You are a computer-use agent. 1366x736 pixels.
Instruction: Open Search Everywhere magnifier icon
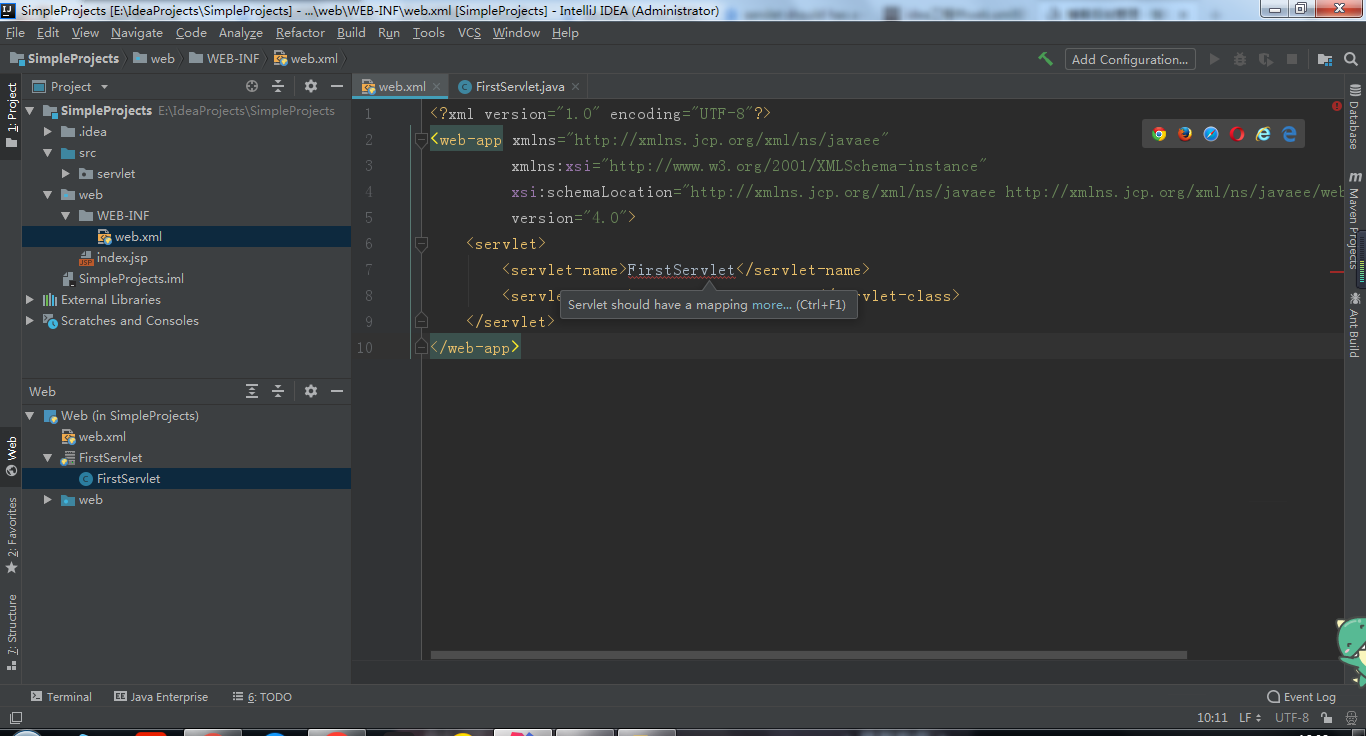pyautogui.click(x=1349, y=59)
